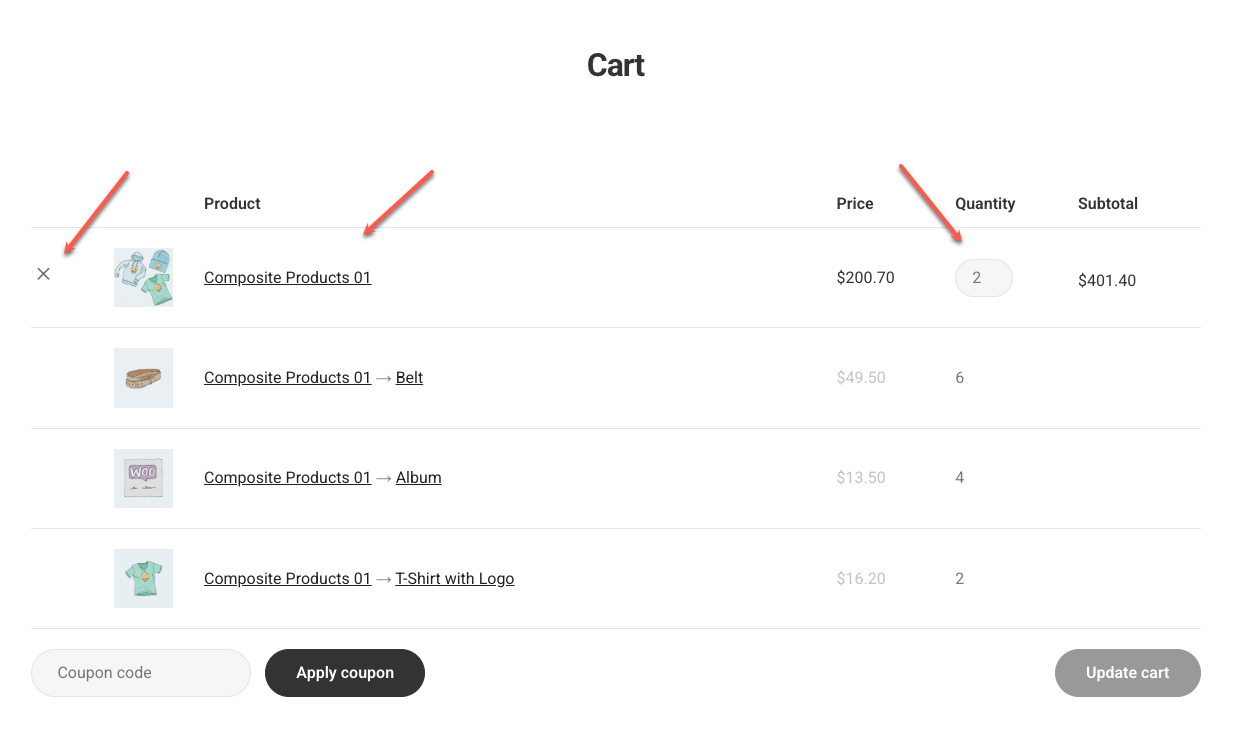Remove Composite Products 01 from the cart
This screenshot has height=742, width=1237.
(x=43, y=274)
